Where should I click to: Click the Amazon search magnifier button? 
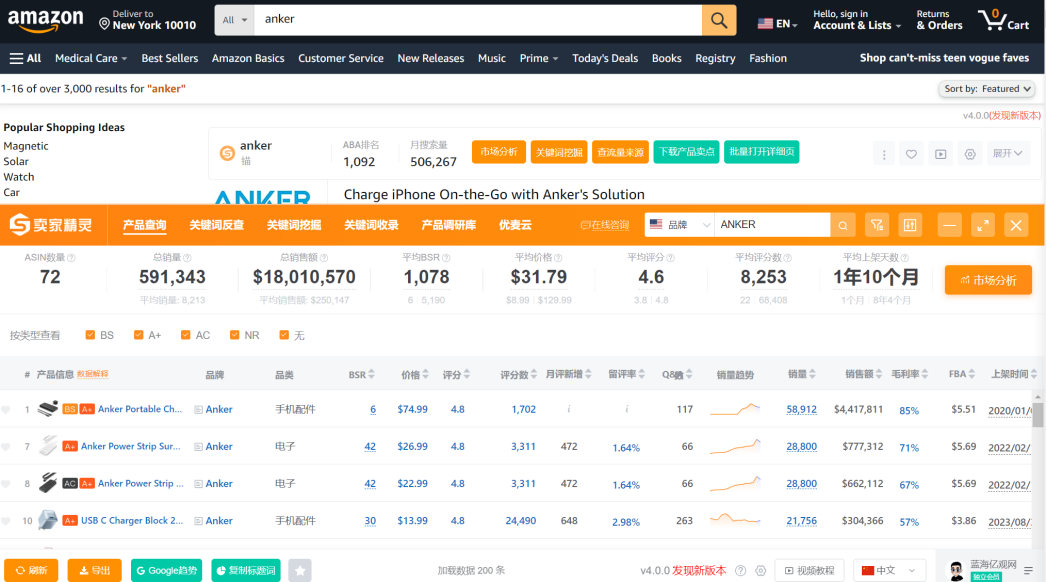pos(718,20)
